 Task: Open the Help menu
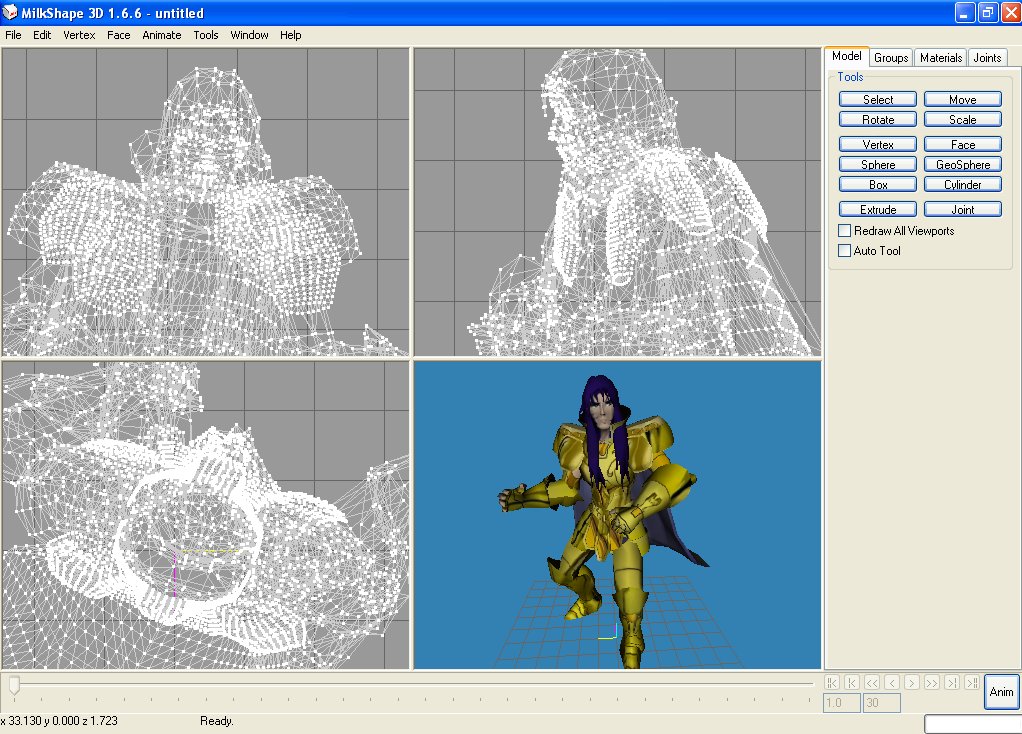(291, 35)
